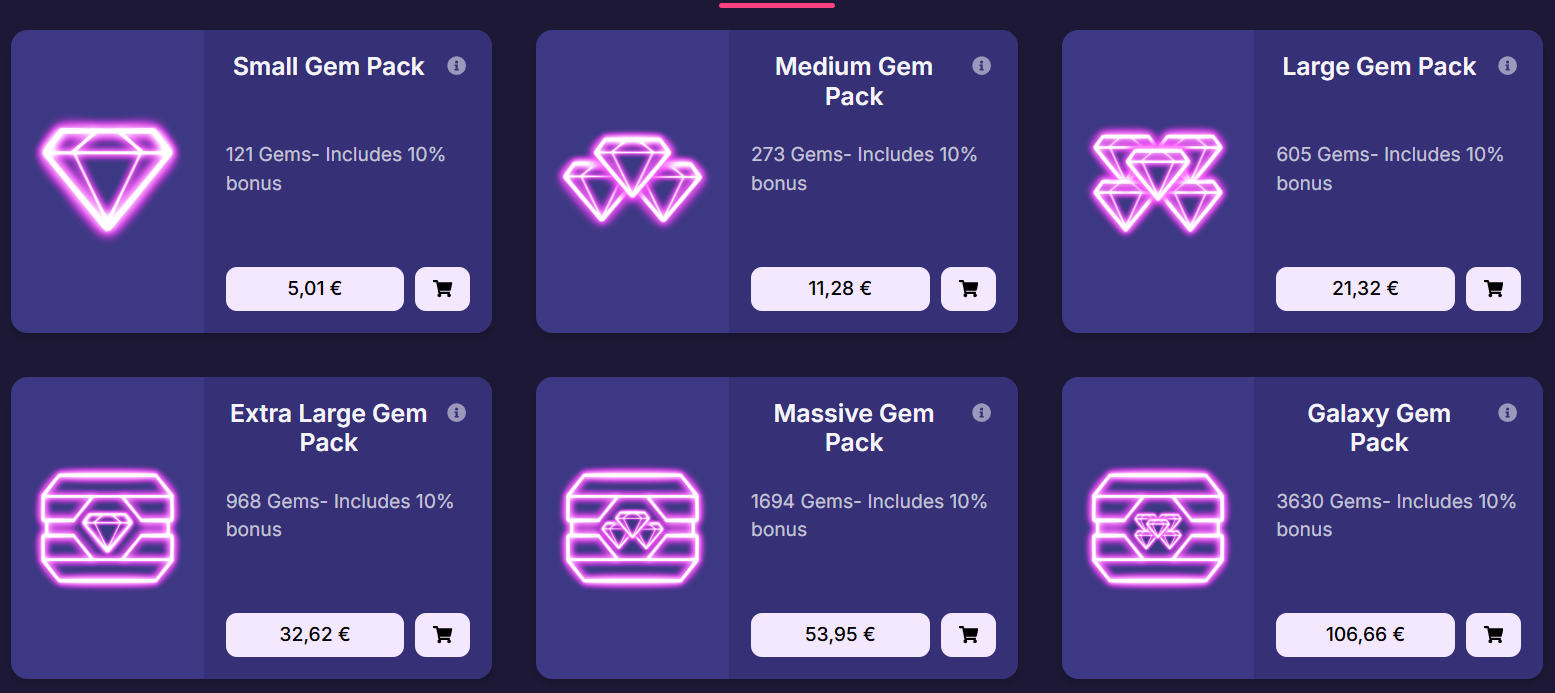
Task: Show info for Galaxy Gem Pack
Action: coord(1508,413)
